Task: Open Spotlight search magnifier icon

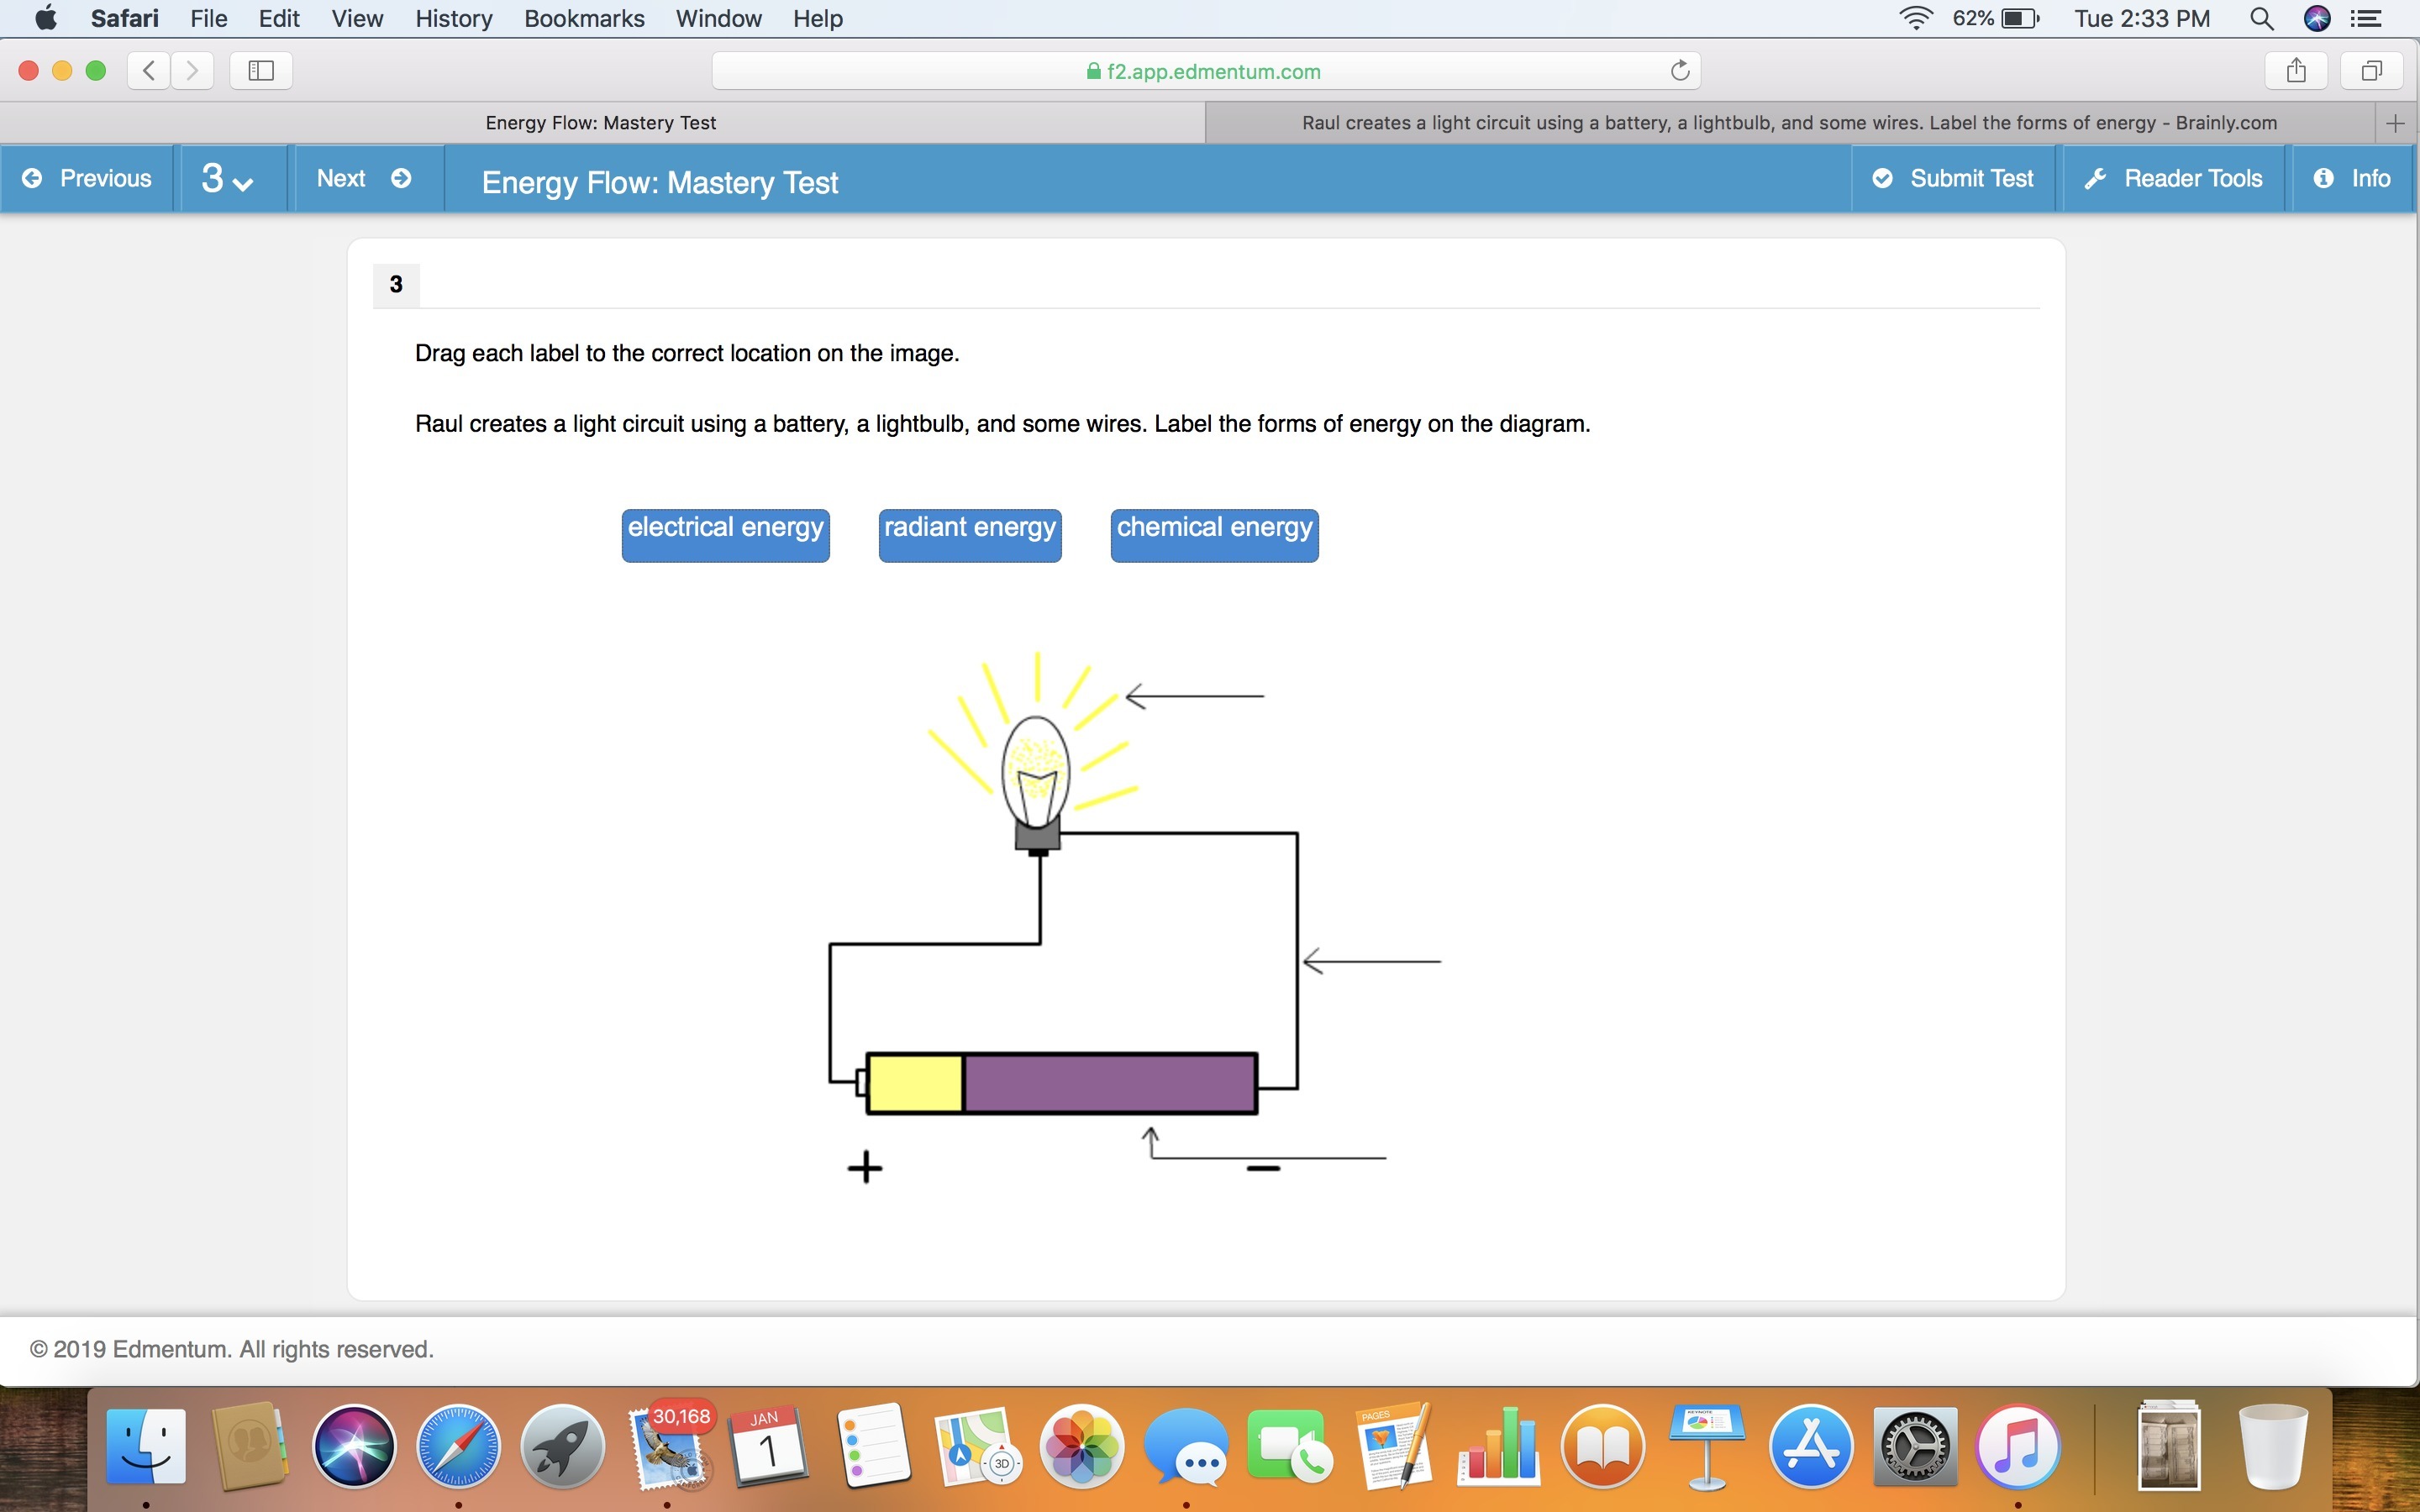Action: tap(2262, 18)
